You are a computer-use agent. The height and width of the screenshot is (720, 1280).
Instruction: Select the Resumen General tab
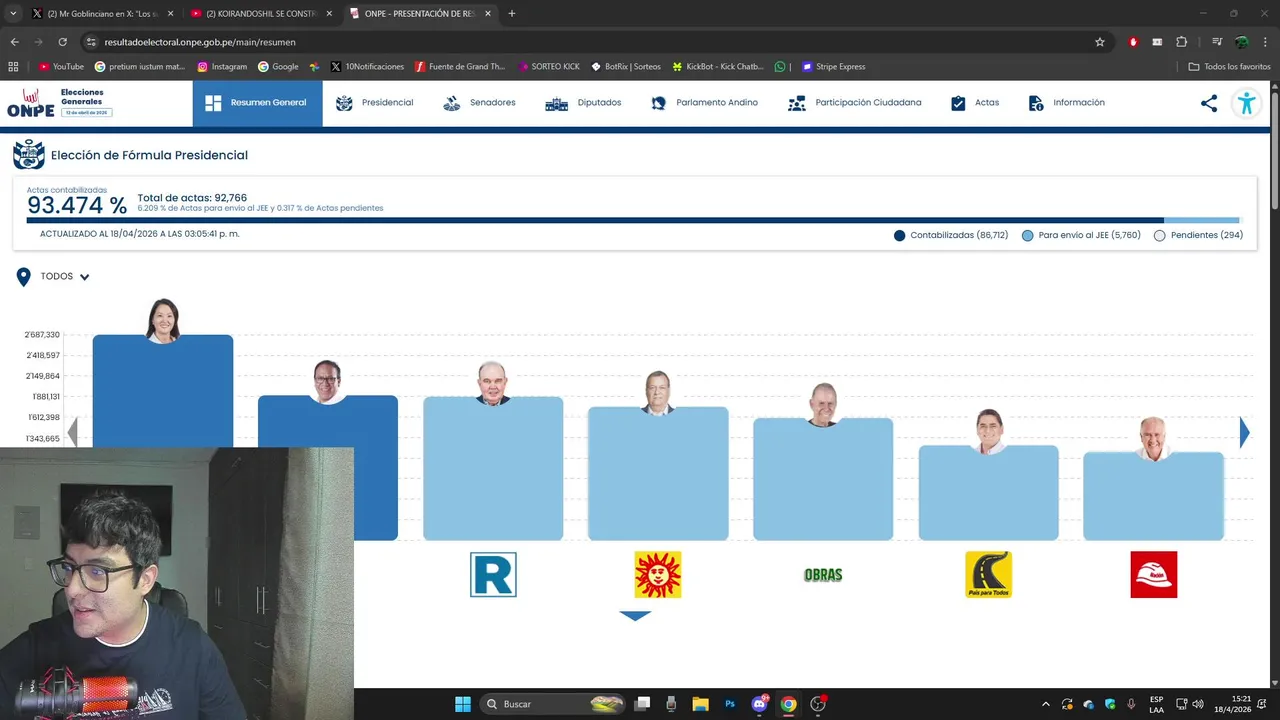257,103
